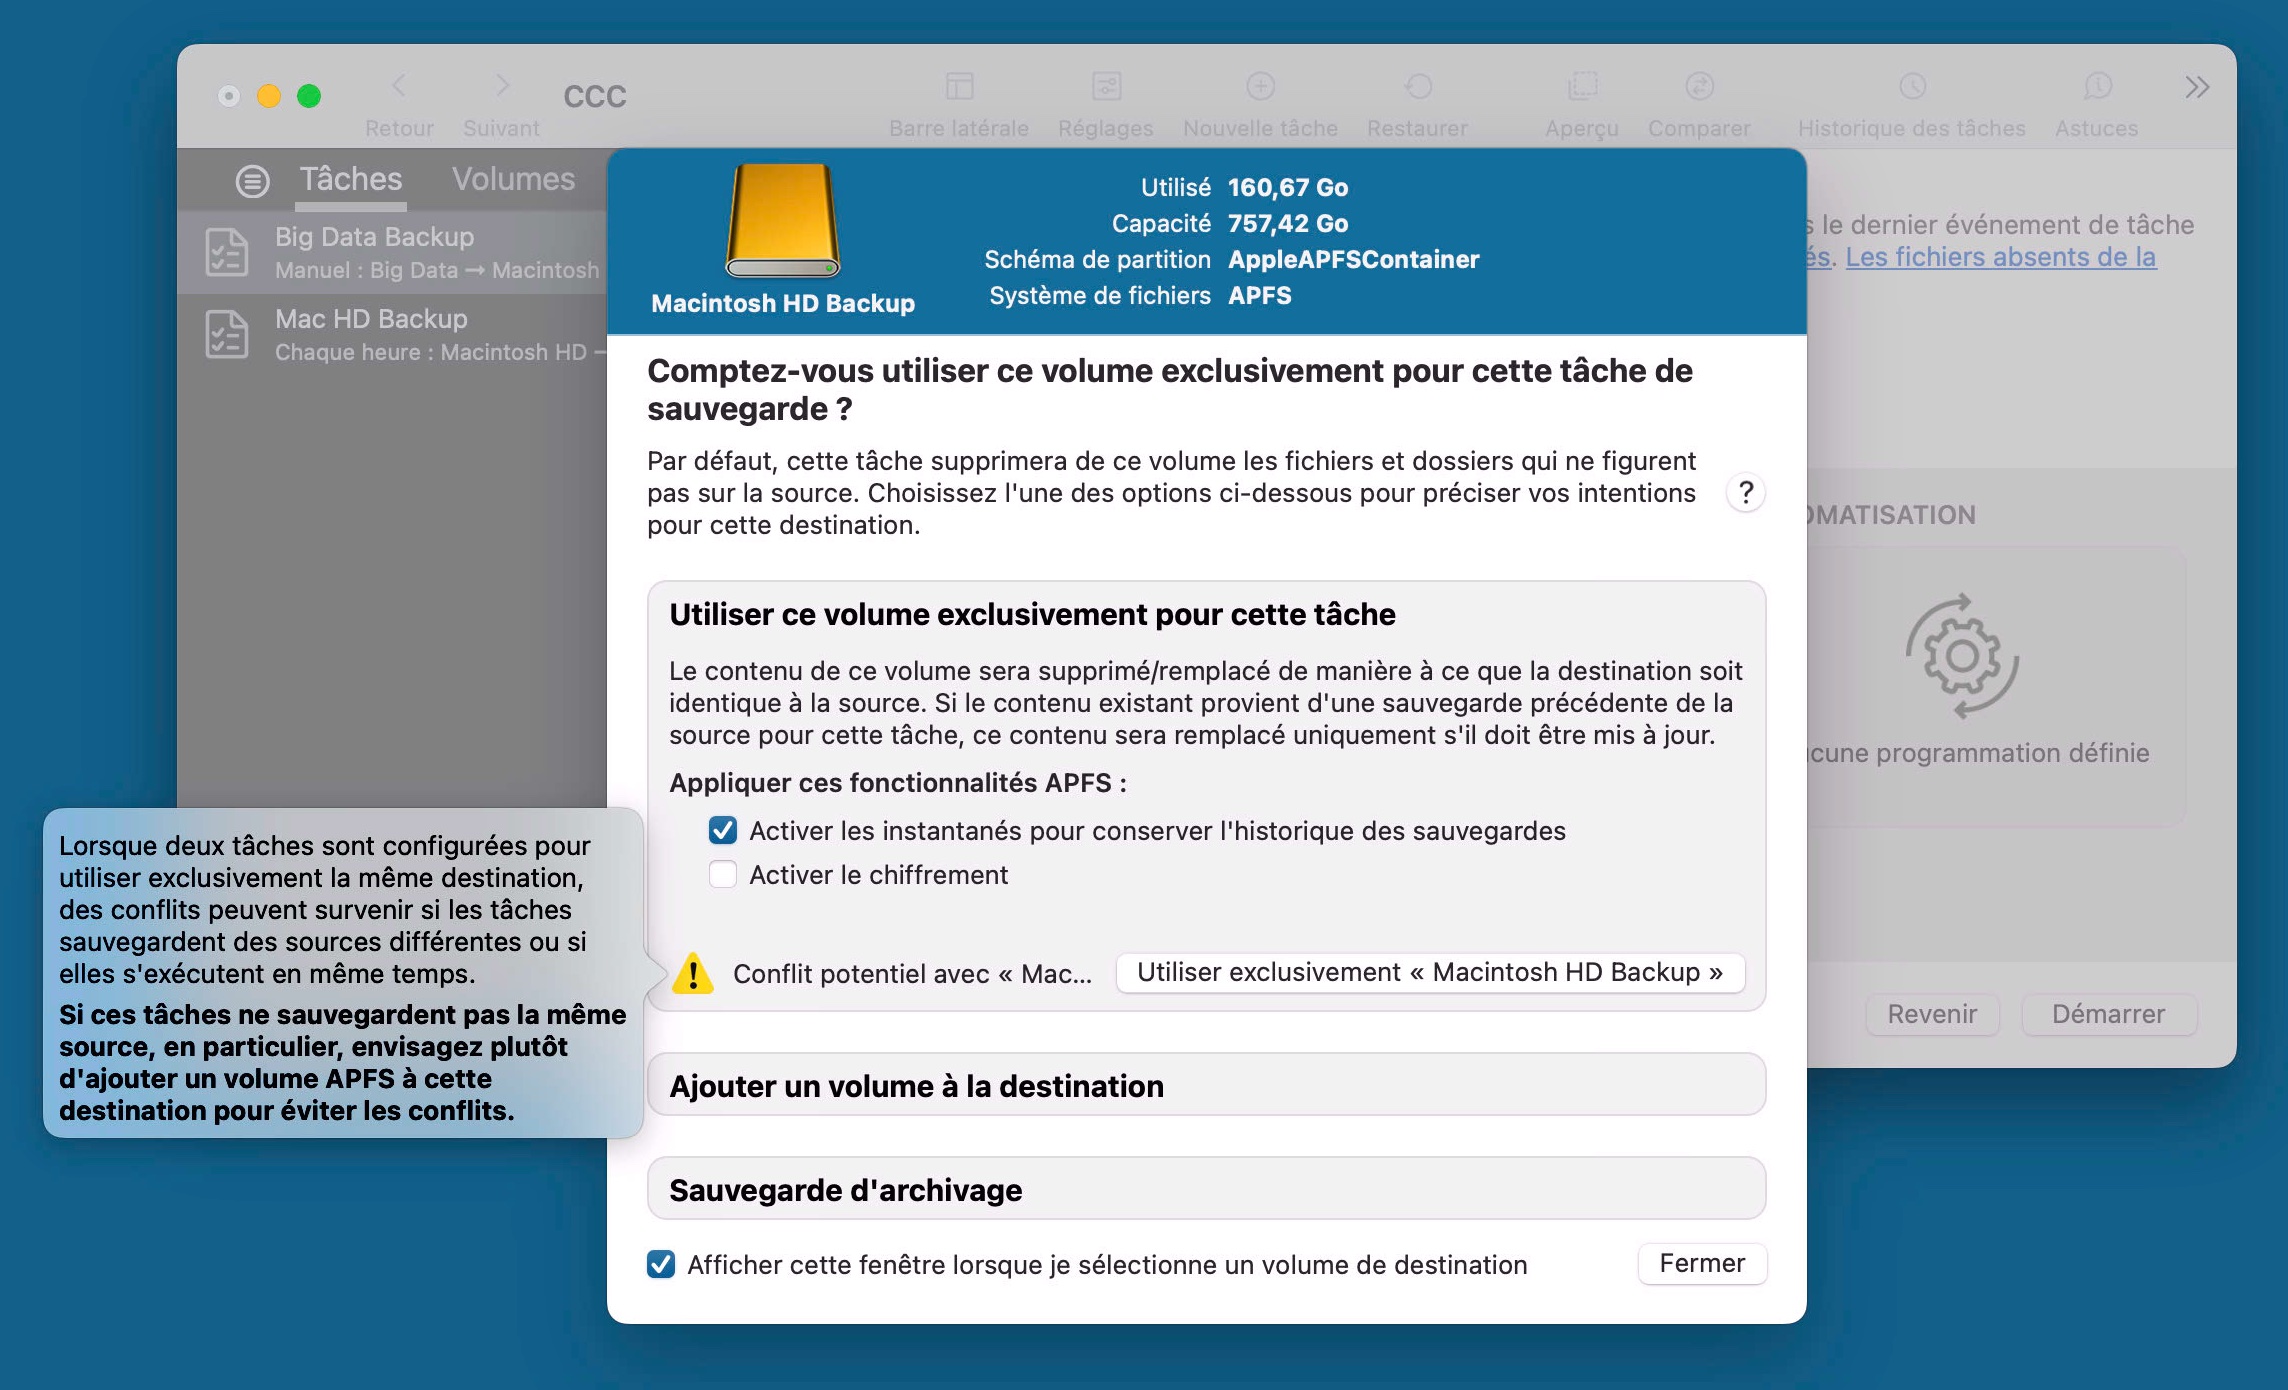Toggle Activer les instantanés checkbox
2288x1390 pixels.
pyautogui.click(x=723, y=830)
